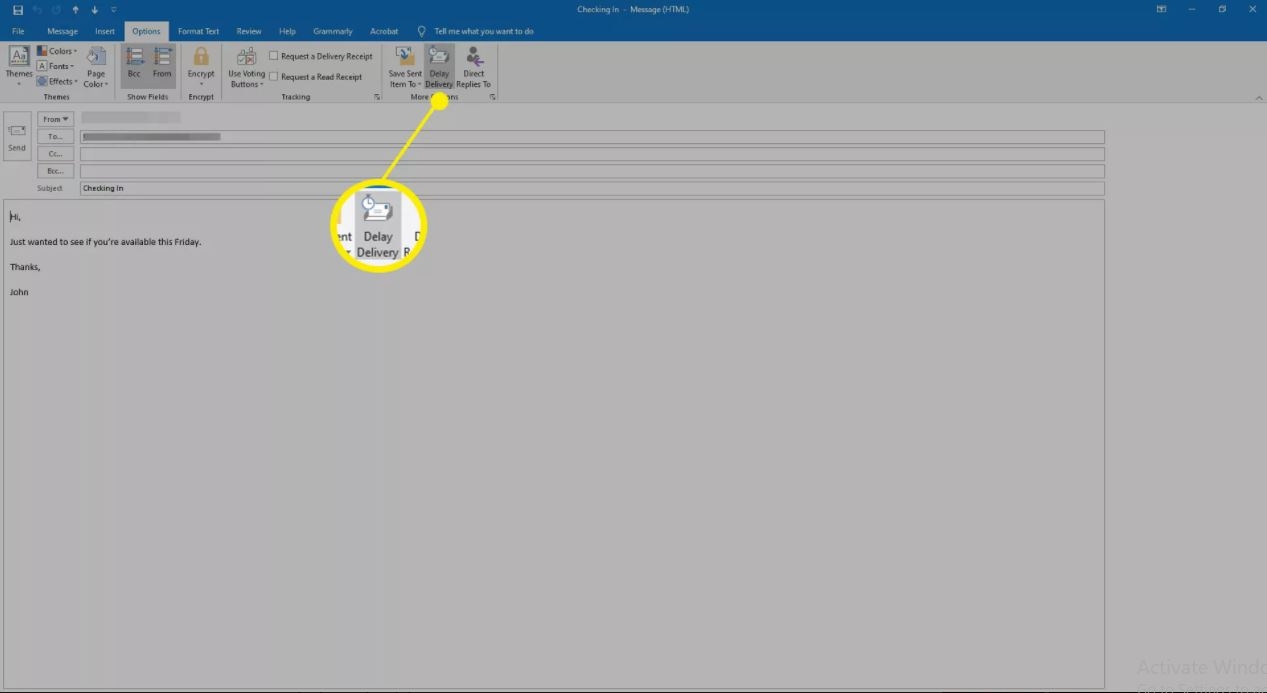1267x693 pixels.
Task: Click the body line about this Friday
Action: tap(106, 242)
